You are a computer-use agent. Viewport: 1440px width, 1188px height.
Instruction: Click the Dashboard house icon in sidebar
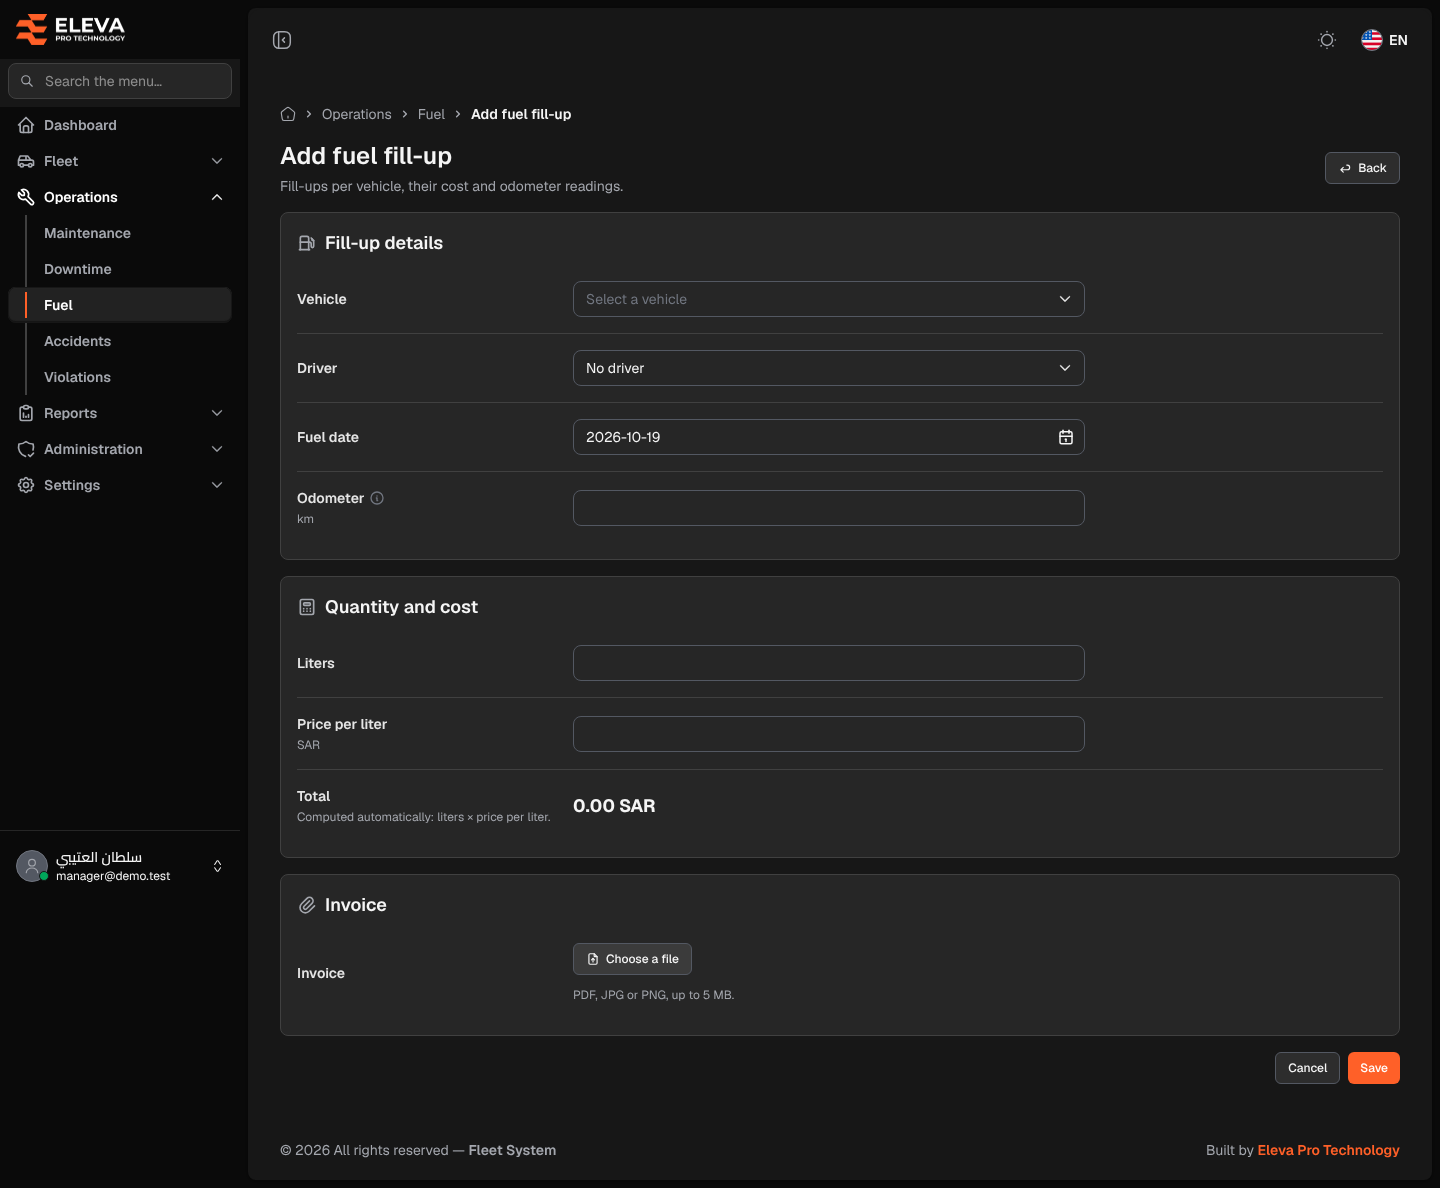[x=26, y=125]
